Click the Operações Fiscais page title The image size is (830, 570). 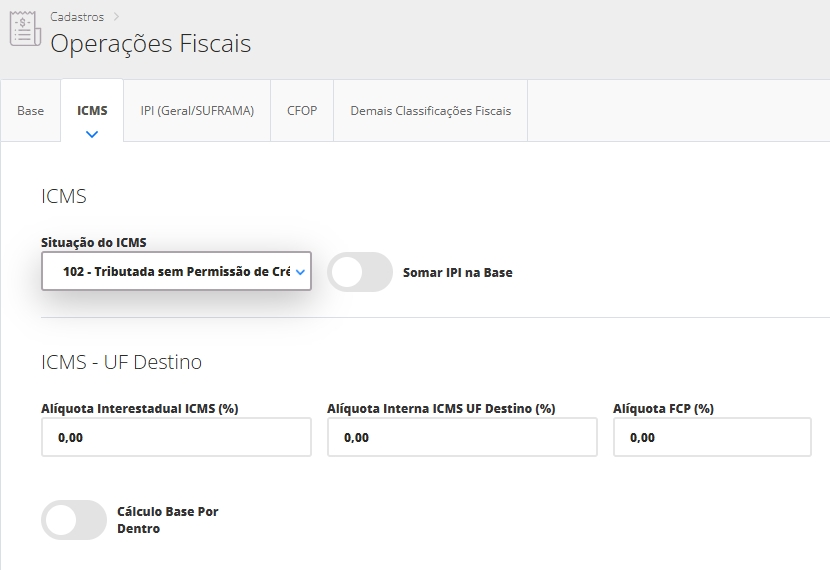click(x=150, y=44)
